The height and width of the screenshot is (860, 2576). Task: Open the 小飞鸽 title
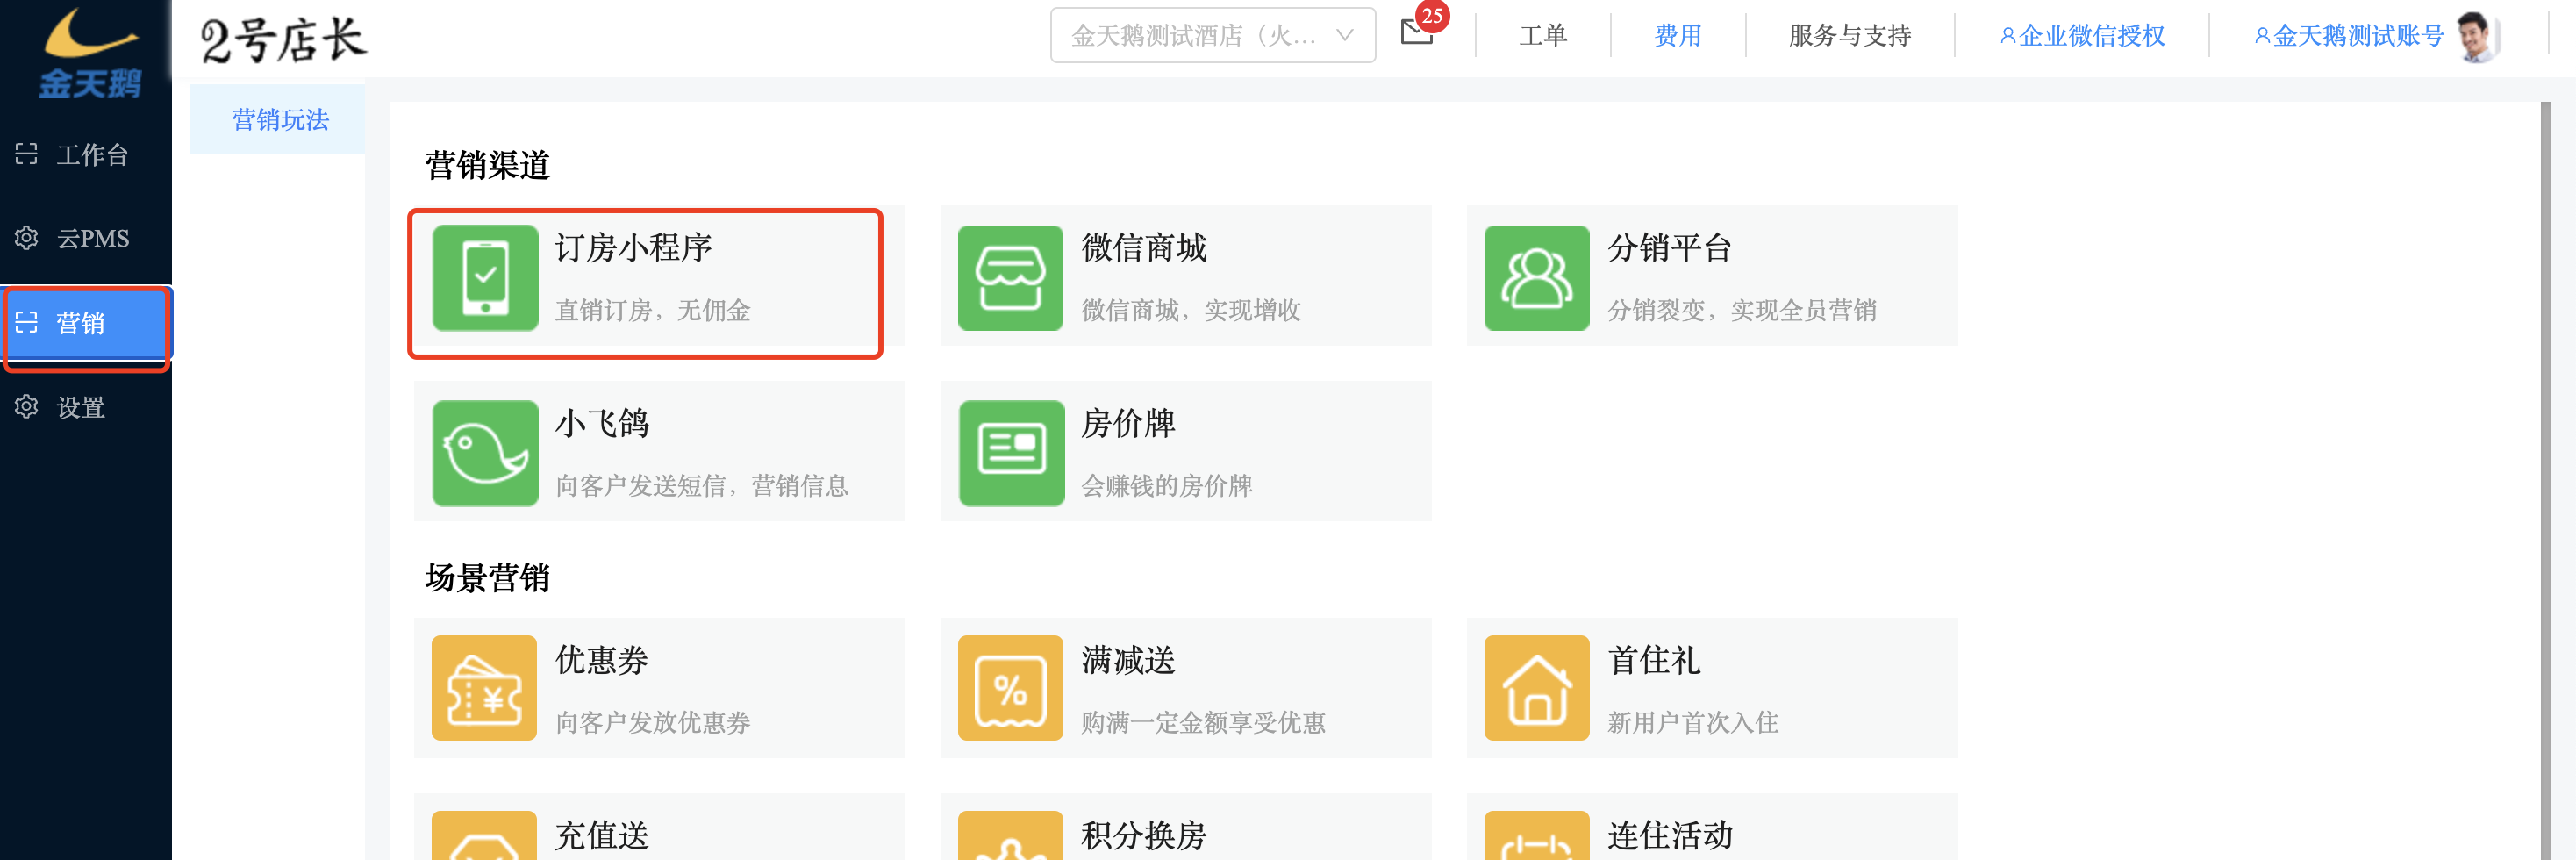(602, 424)
